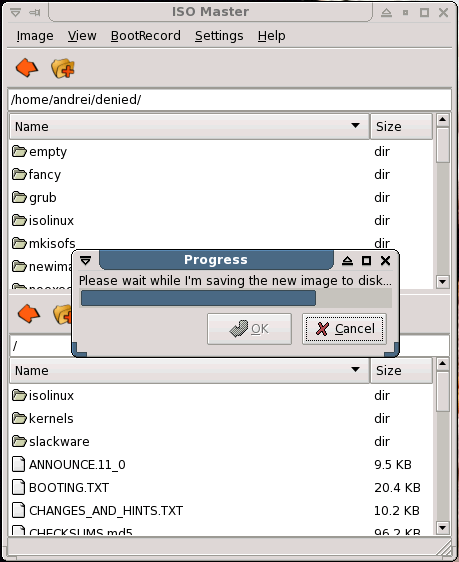Viewport: 459px width, 562px height.
Task: Click the OK button in Progress dialog
Action: [249, 329]
